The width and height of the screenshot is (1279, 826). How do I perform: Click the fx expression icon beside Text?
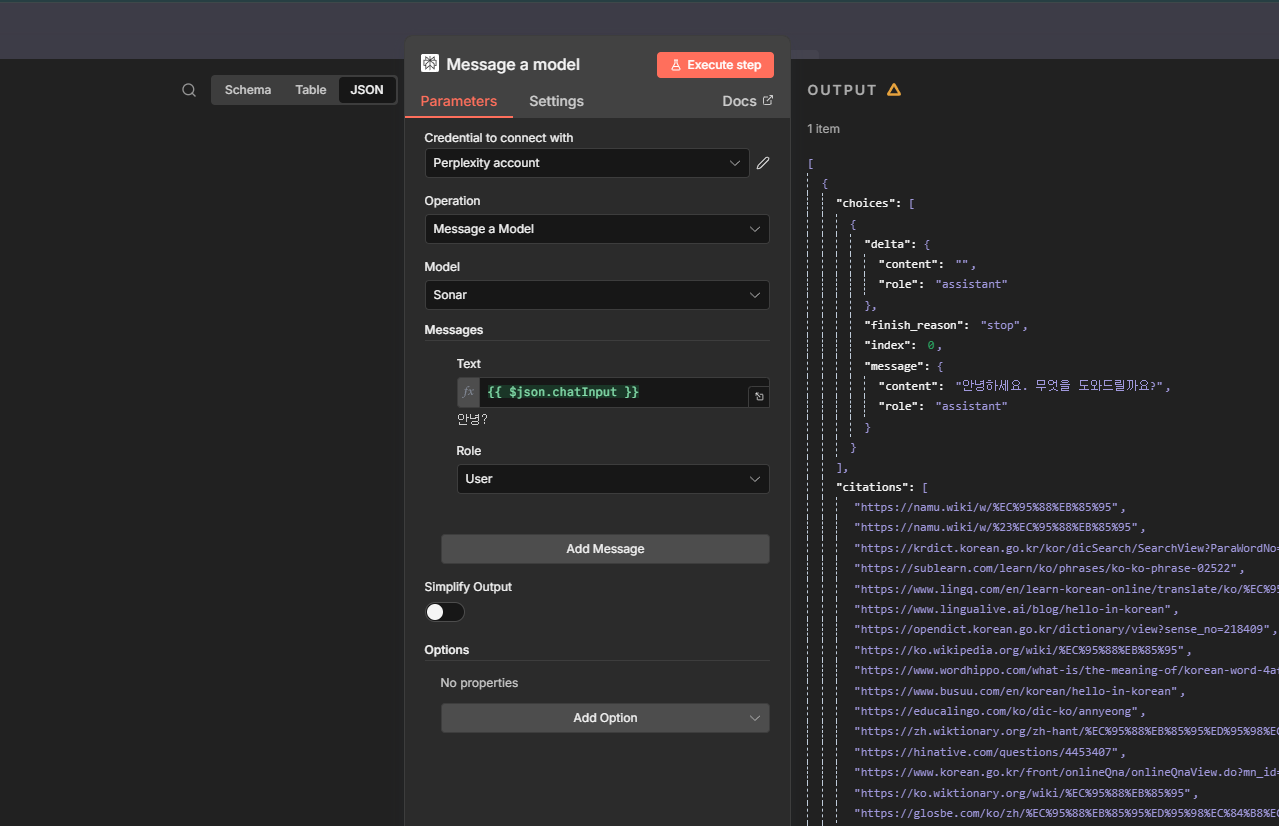[x=468, y=392]
